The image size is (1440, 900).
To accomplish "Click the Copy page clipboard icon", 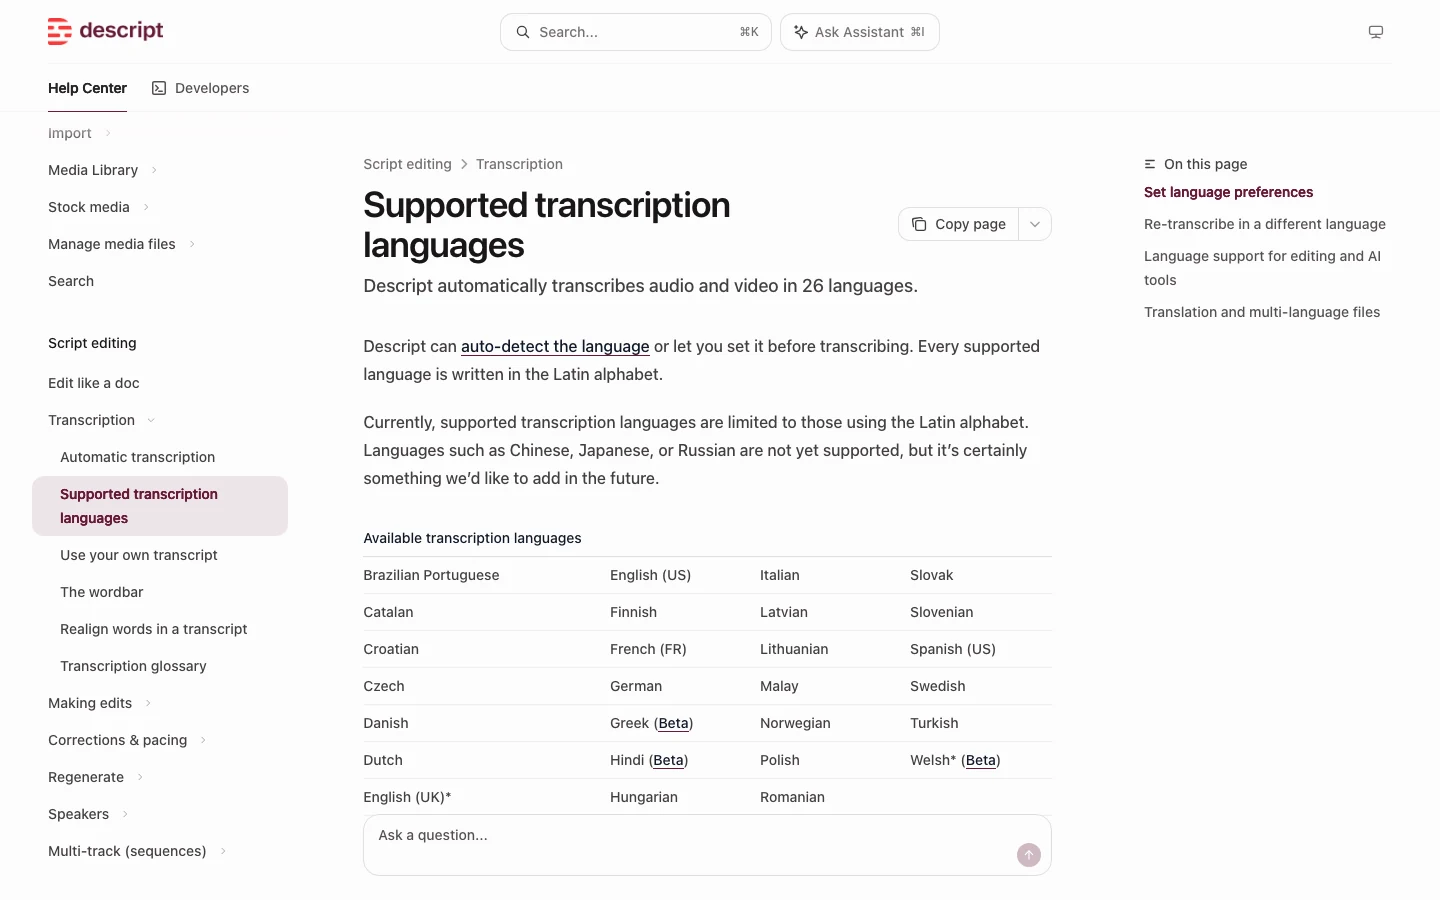I will [x=919, y=224].
